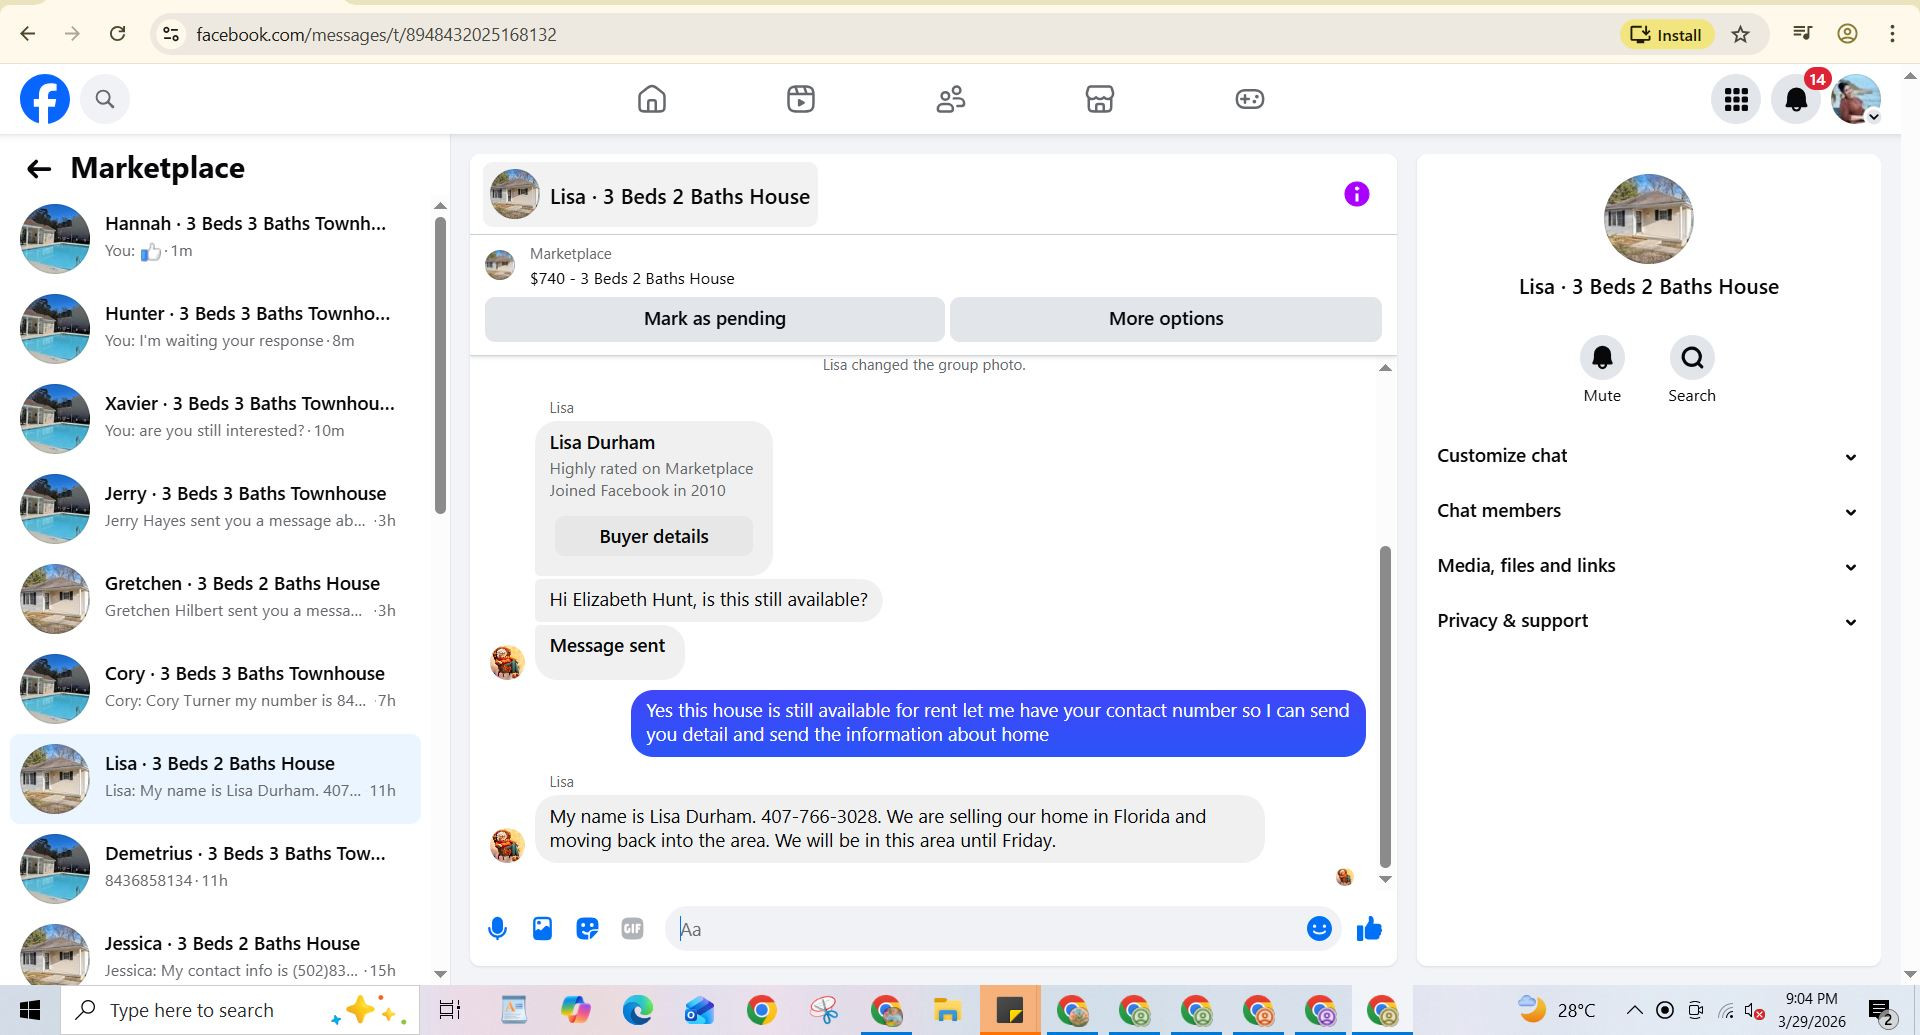The width and height of the screenshot is (1920, 1035).
Task: Open Gretchen 3 Beds 2 Baths House chat
Action: point(215,598)
